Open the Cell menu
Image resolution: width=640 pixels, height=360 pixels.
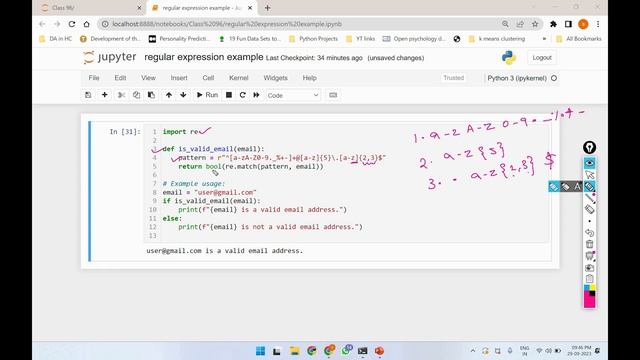(208, 78)
